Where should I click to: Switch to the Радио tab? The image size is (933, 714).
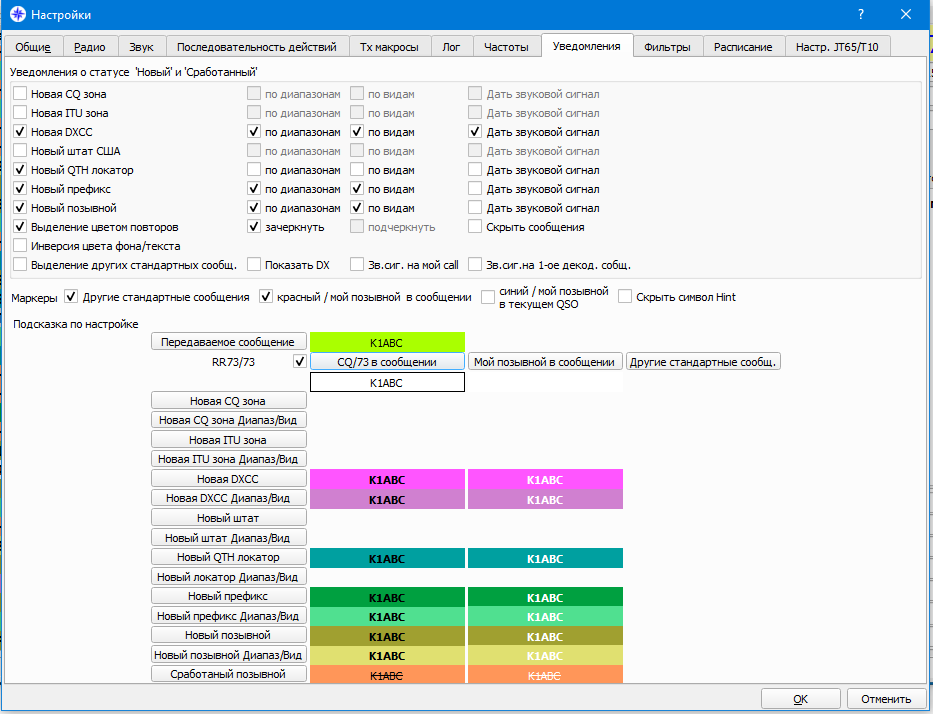tap(89, 46)
